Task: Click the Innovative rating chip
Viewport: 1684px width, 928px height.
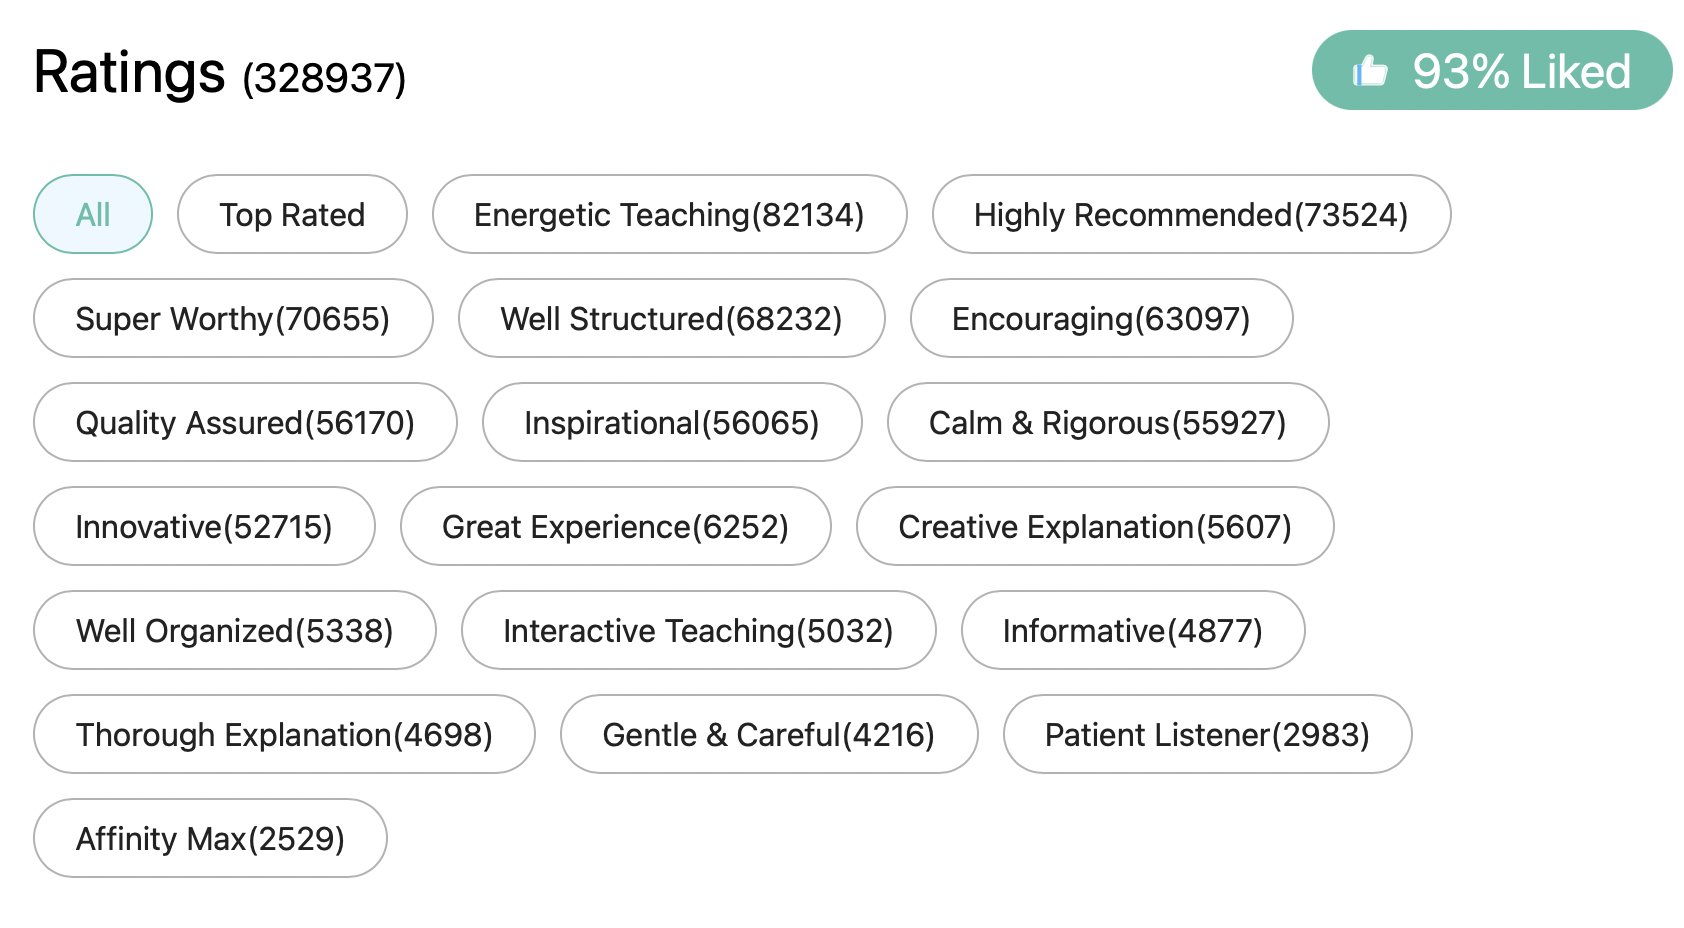Action: 203,526
